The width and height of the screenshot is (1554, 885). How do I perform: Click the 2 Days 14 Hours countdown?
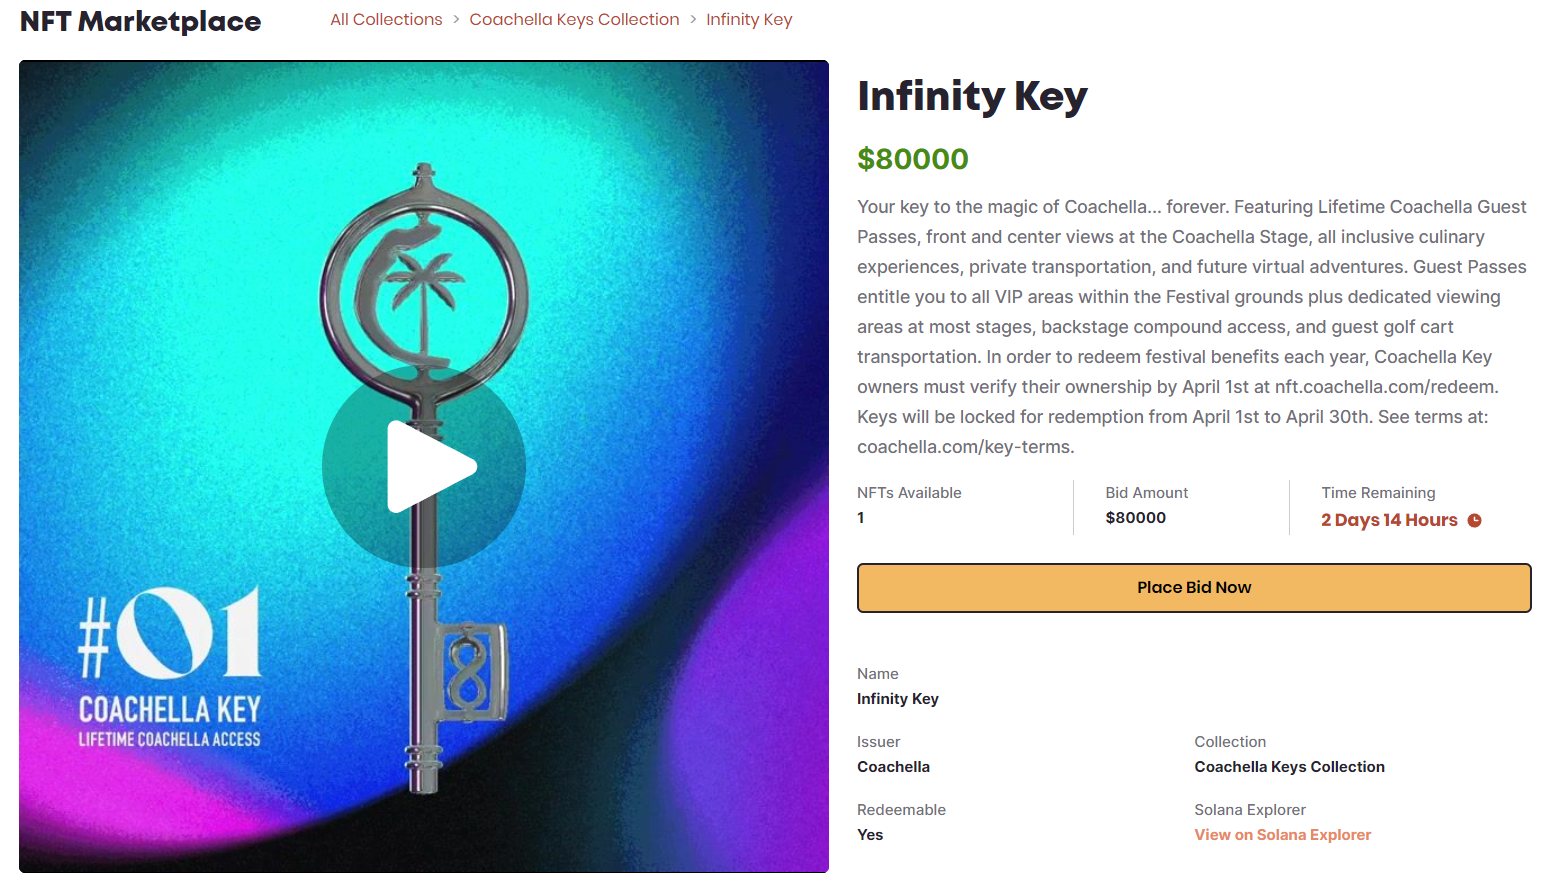point(1389,520)
